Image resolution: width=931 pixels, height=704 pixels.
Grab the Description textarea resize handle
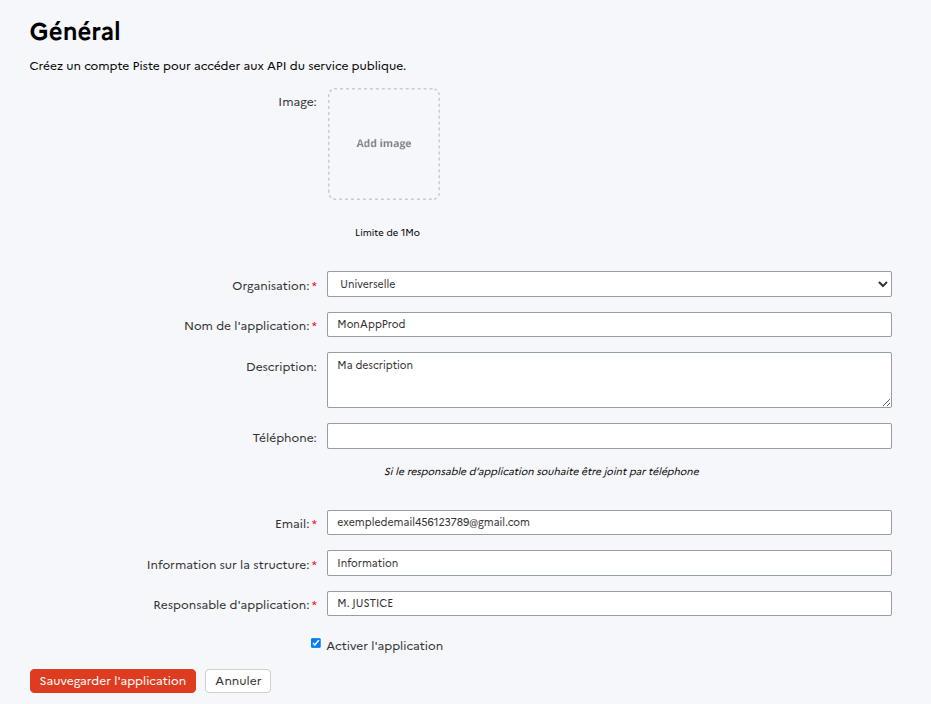(x=886, y=402)
